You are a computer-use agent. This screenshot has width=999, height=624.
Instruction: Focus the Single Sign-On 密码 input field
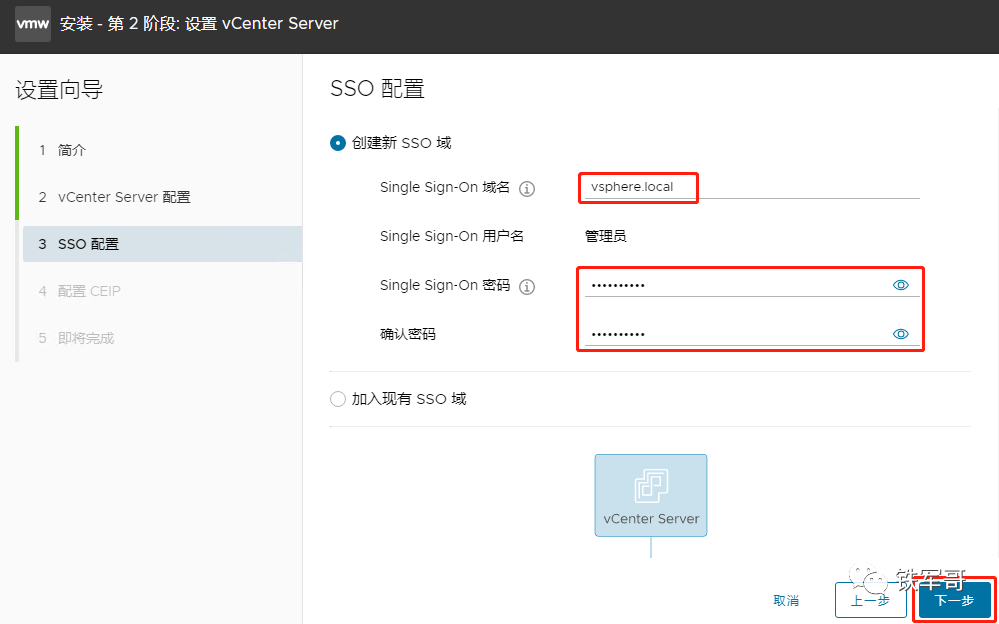tap(752, 285)
